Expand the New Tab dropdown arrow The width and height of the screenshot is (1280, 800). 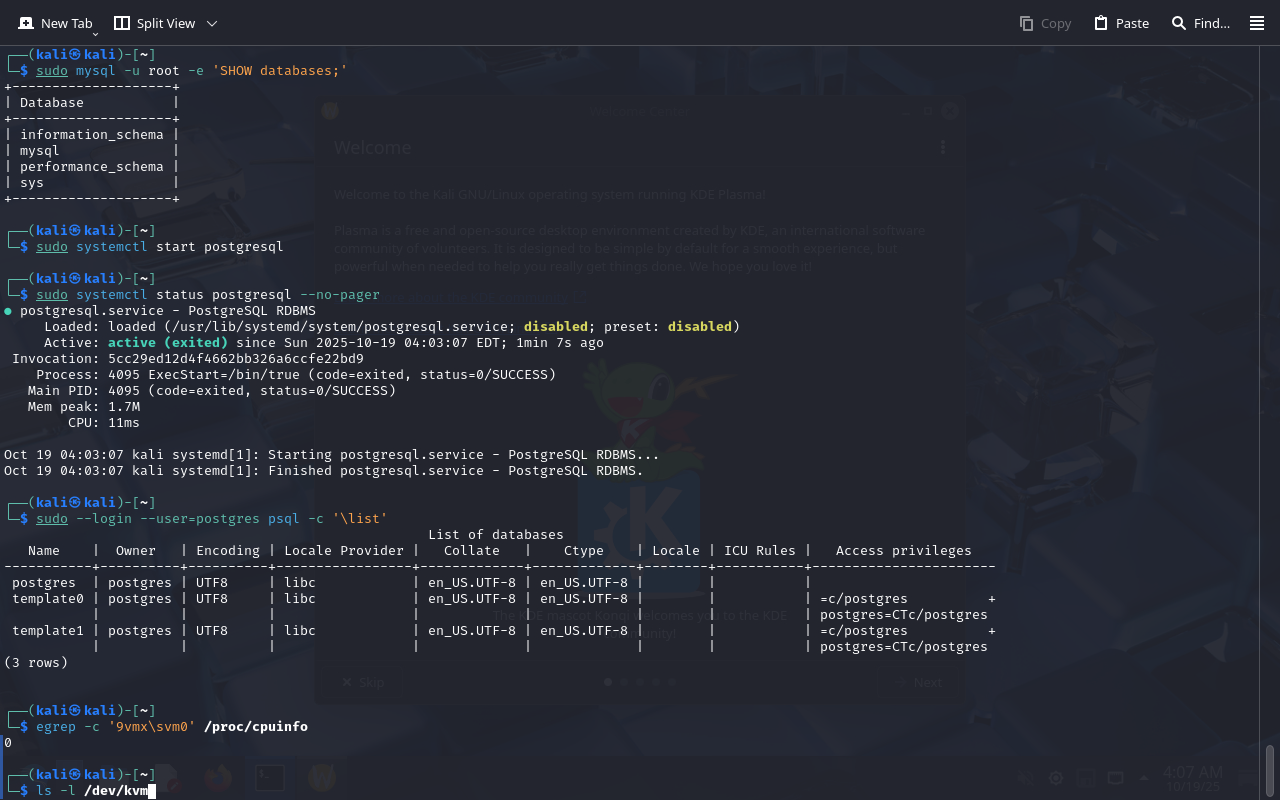pos(95,34)
